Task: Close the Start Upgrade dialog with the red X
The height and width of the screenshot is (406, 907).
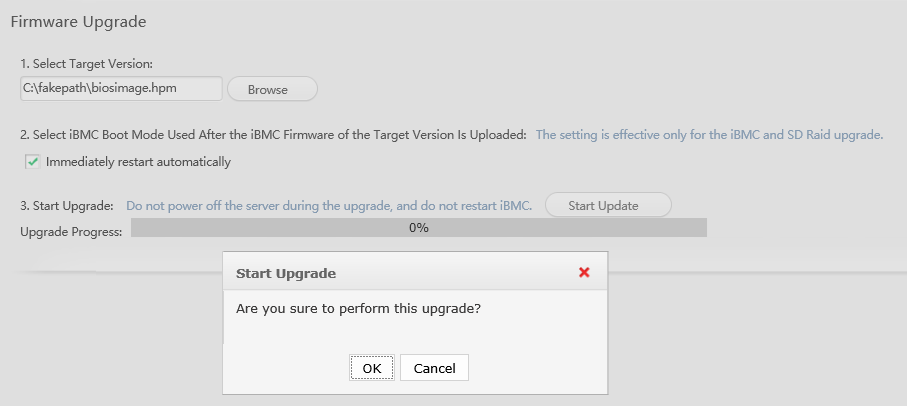Action: click(584, 272)
